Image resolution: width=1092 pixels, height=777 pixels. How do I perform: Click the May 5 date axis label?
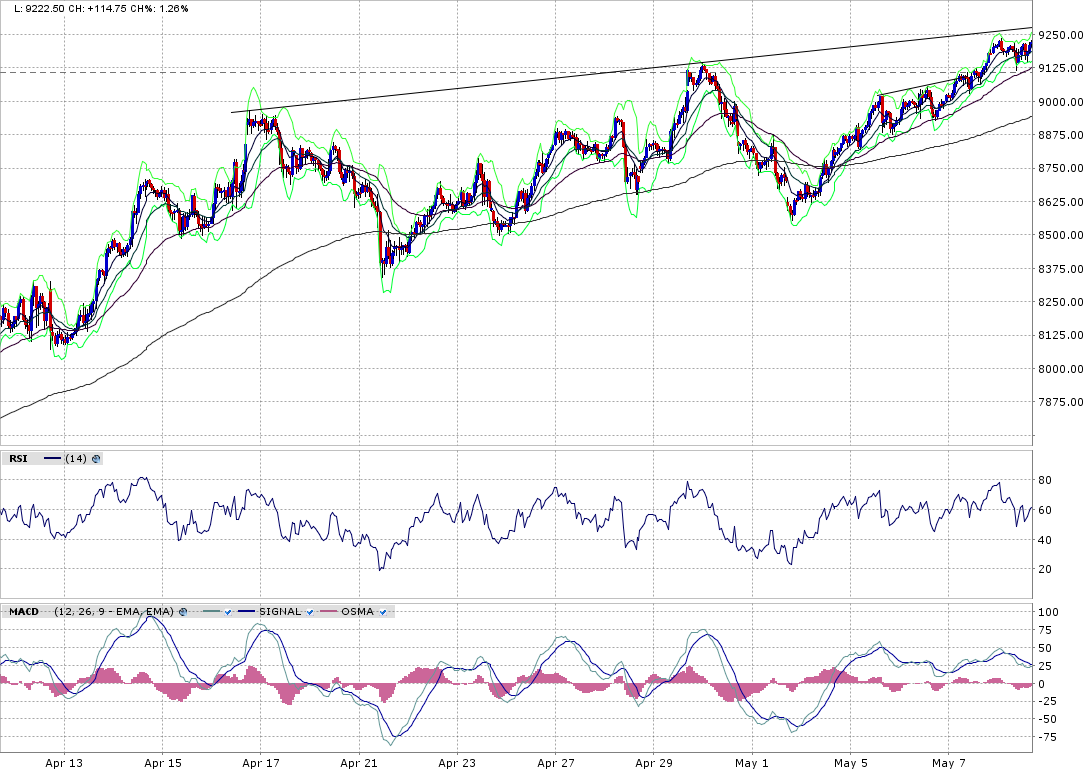(x=850, y=762)
